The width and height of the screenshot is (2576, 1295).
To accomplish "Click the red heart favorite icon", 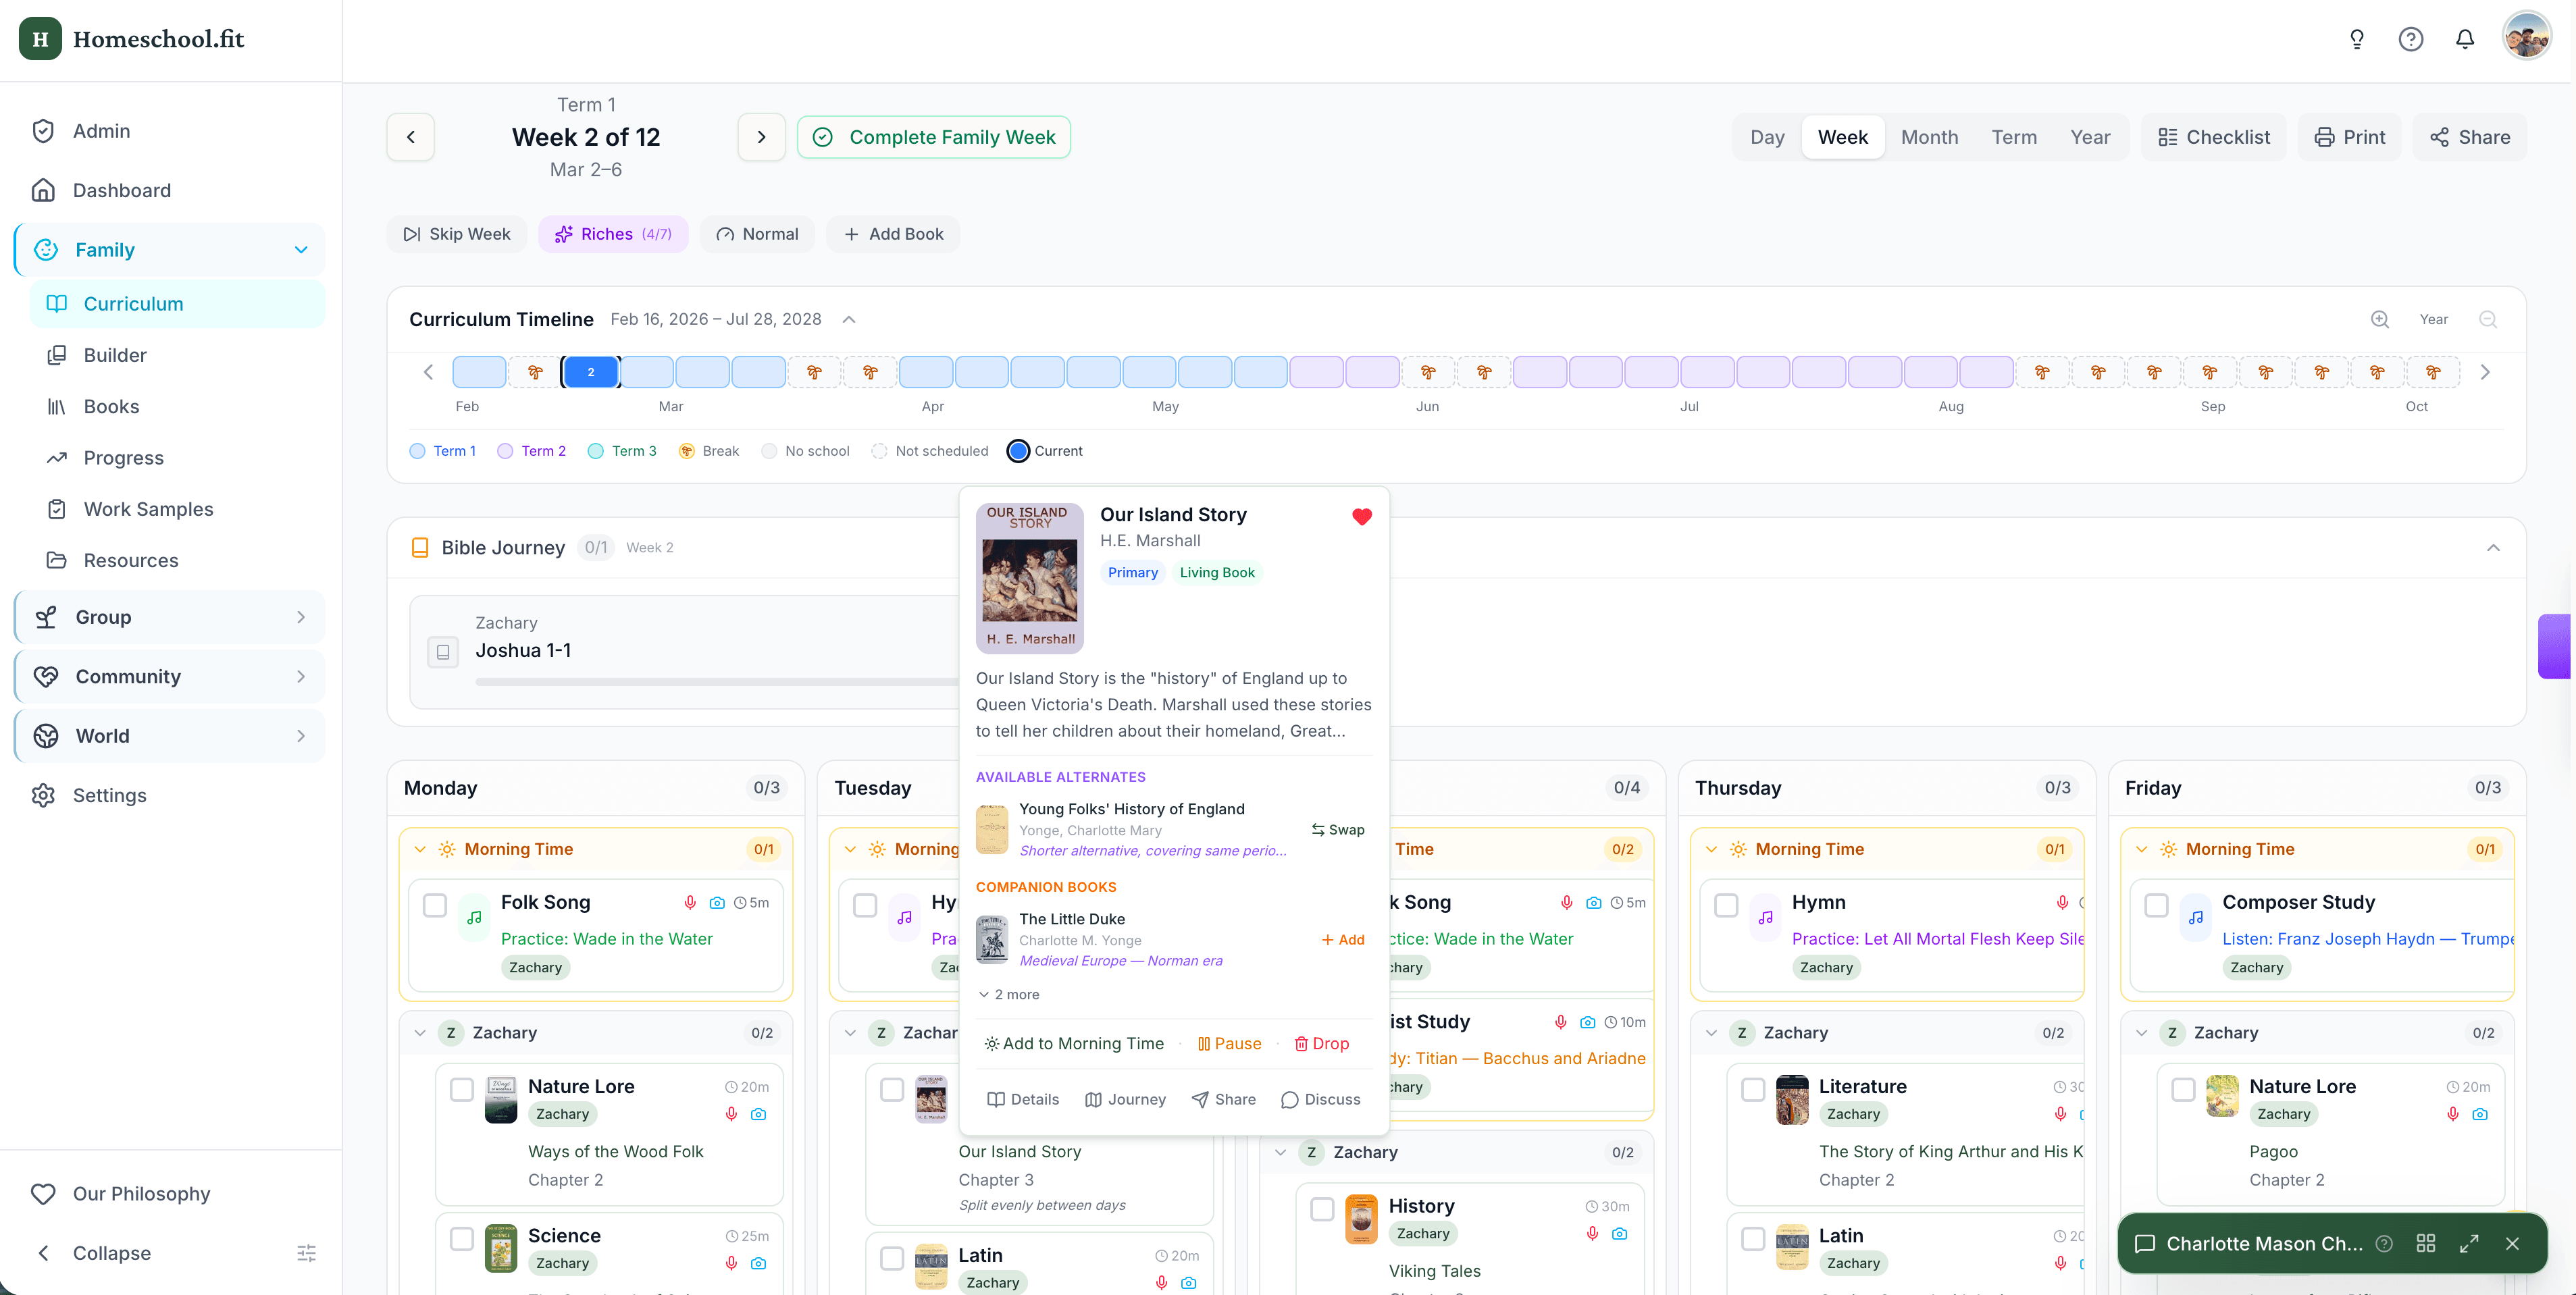I will click(x=1361, y=517).
